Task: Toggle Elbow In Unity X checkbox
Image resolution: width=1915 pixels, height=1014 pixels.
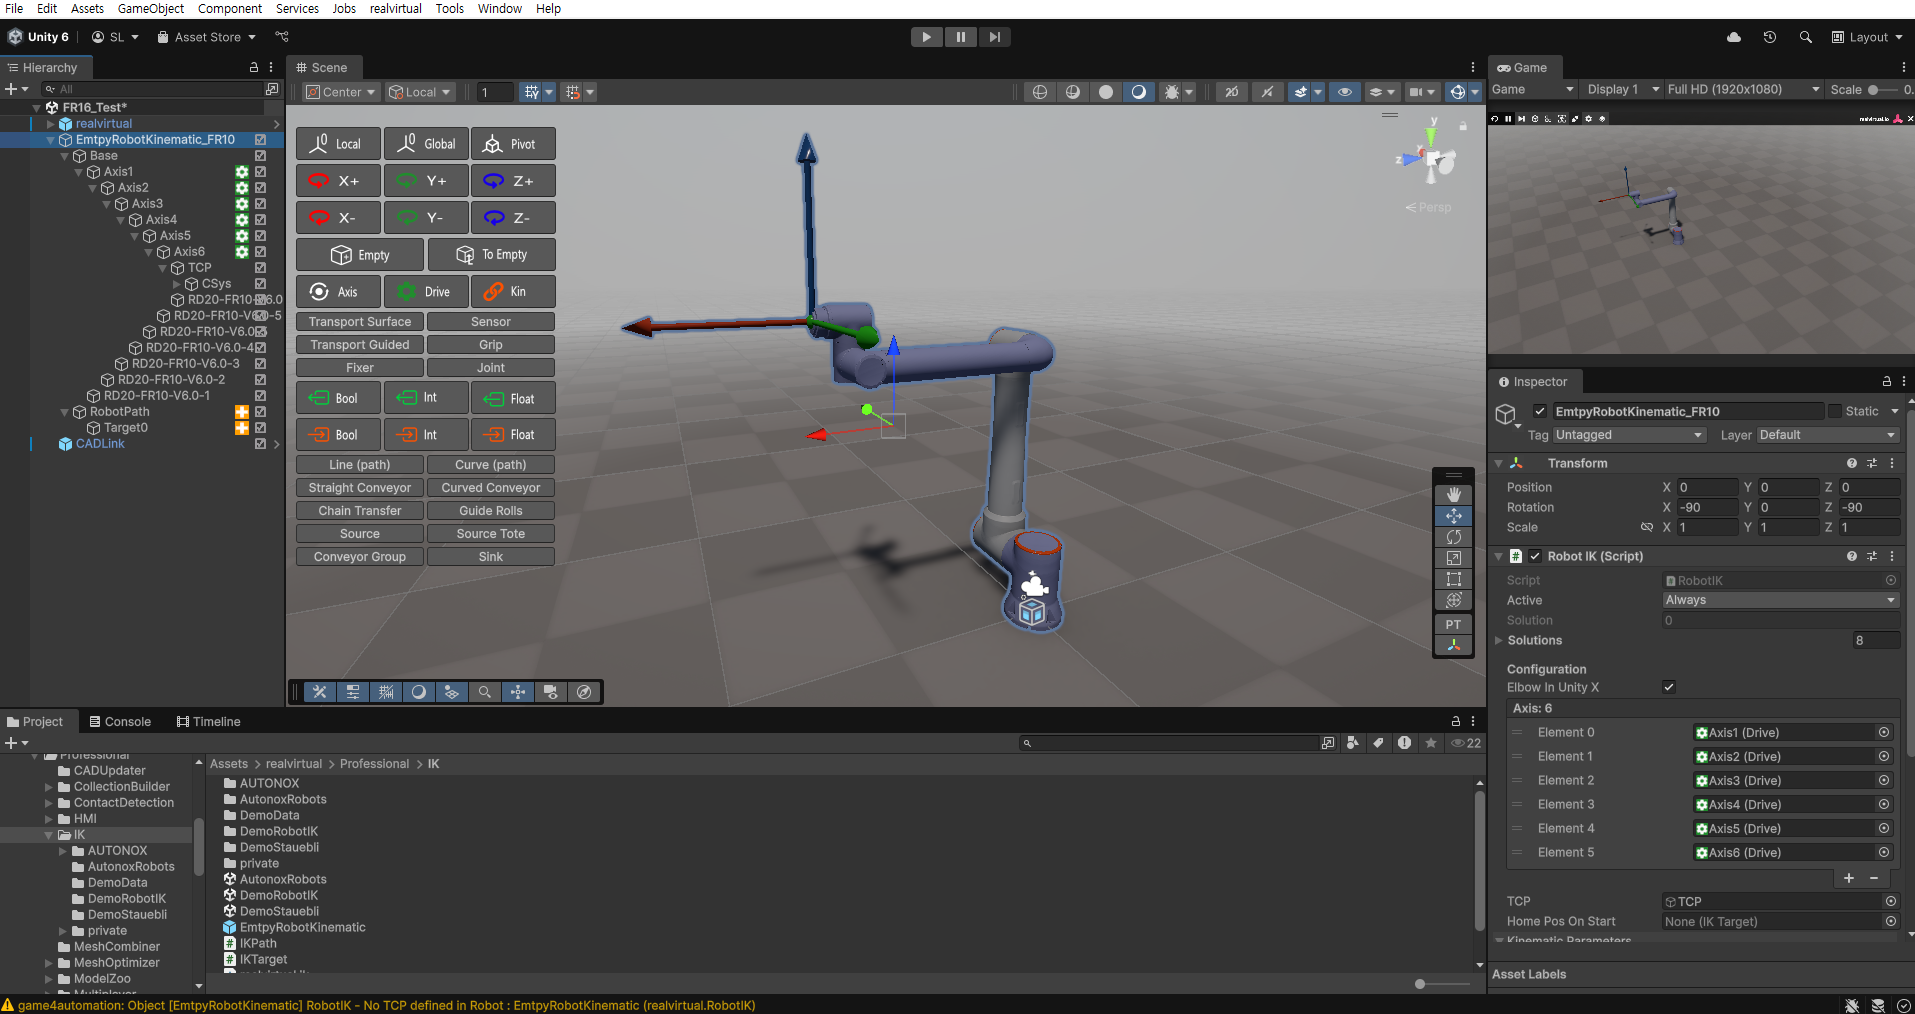Action: (x=1669, y=687)
